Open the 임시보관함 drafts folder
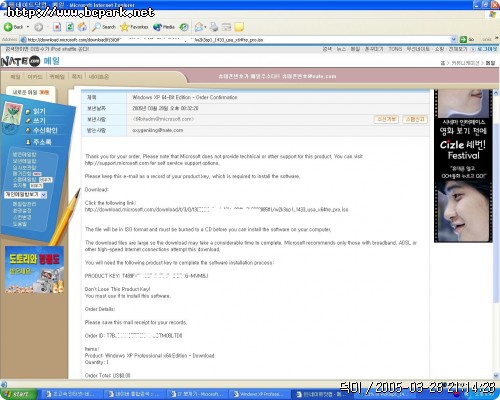500x400 pixels. coord(24,167)
